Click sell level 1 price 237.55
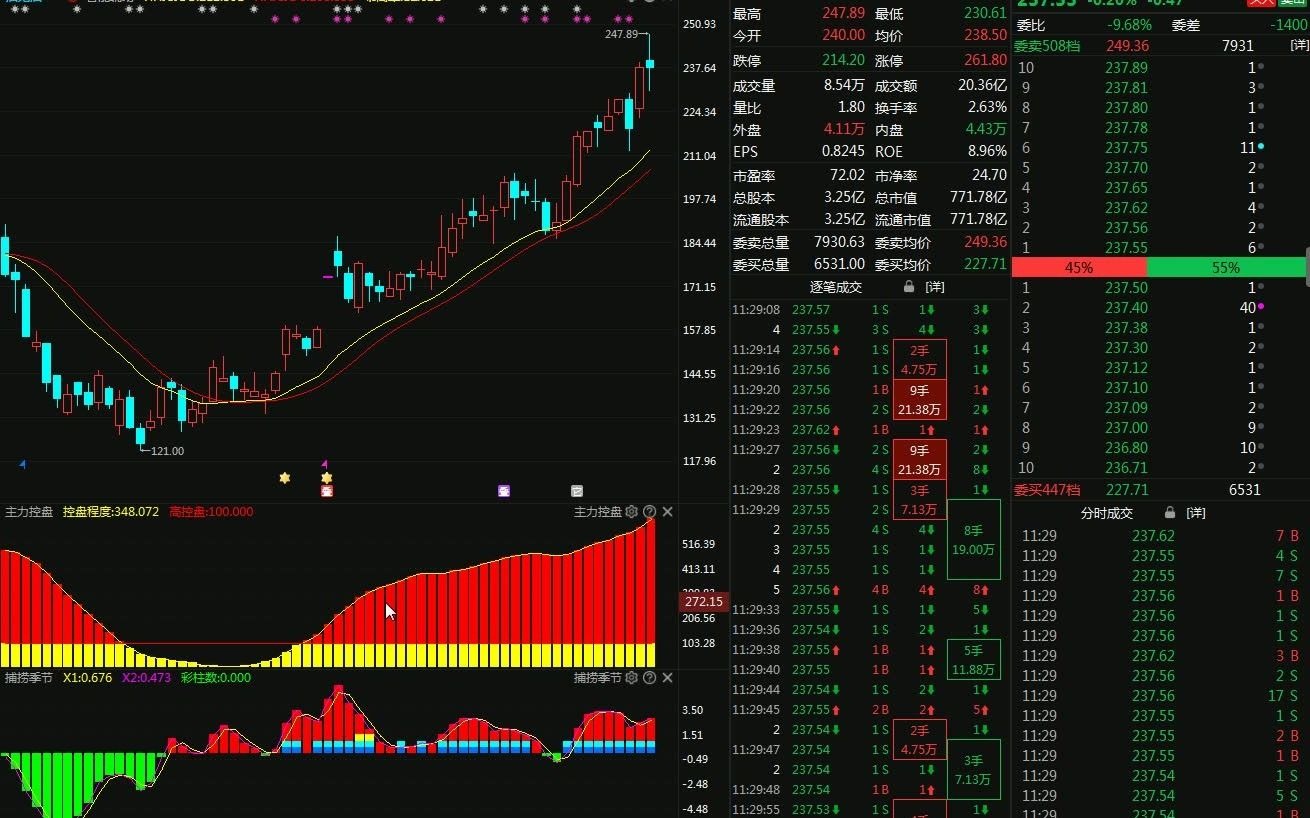This screenshot has width=1310, height=818. pyautogui.click(x=1126, y=248)
